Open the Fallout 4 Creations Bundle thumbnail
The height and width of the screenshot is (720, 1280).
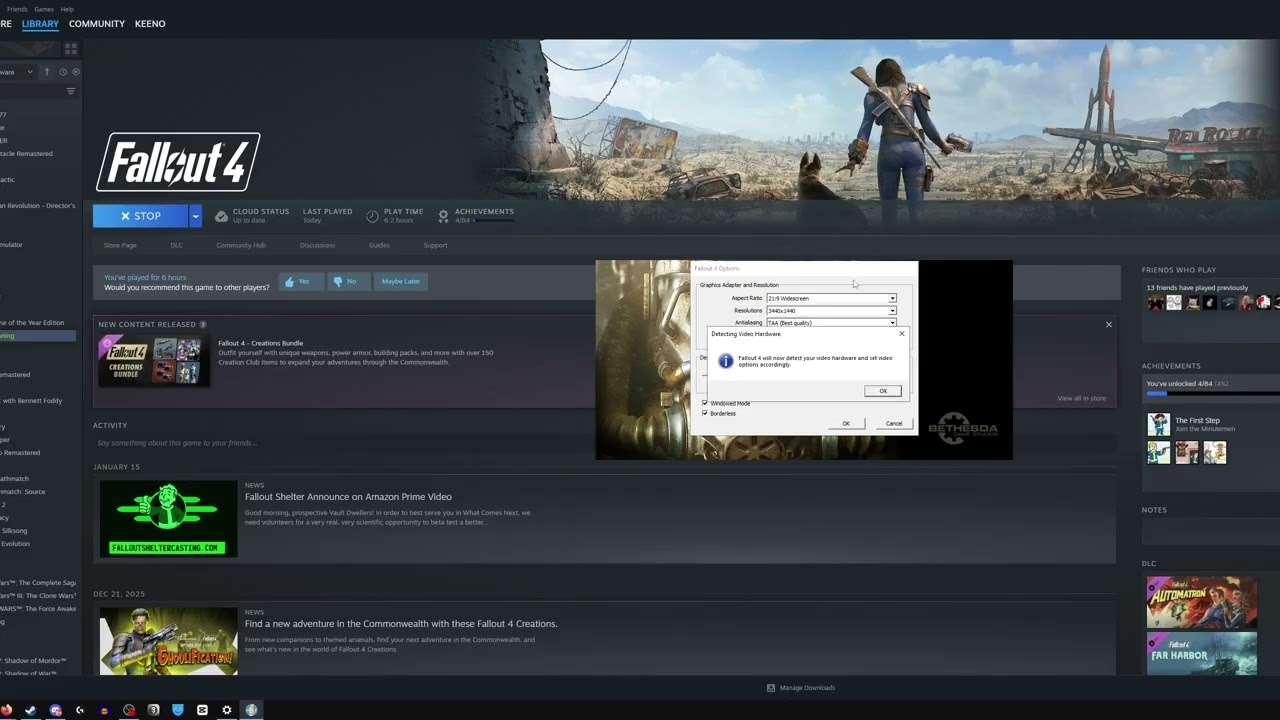[x=153, y=360]
